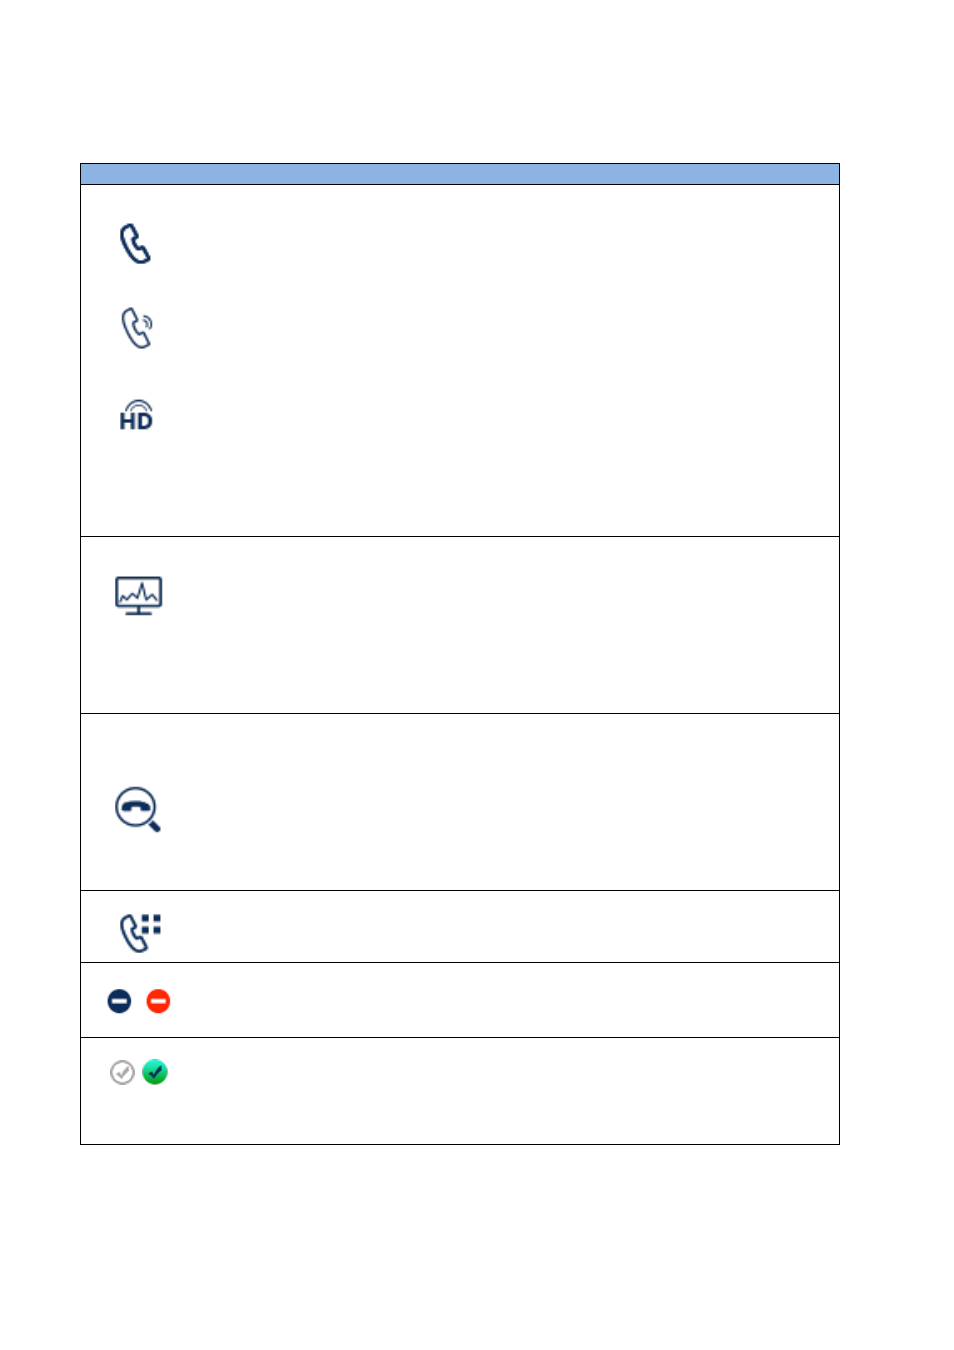Select the HD audio icon
This screenshot has height=1350, width=954.
[x=136, y=415]
